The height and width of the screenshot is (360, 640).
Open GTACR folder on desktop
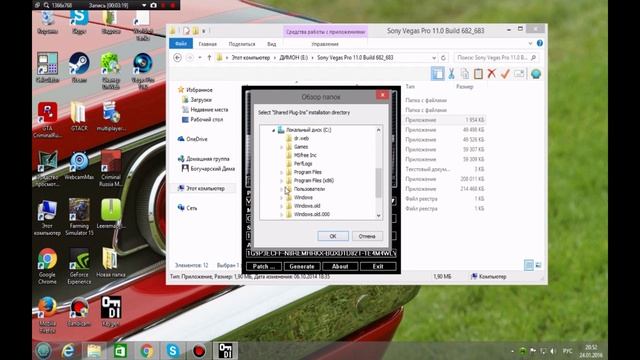pos(79,116)
